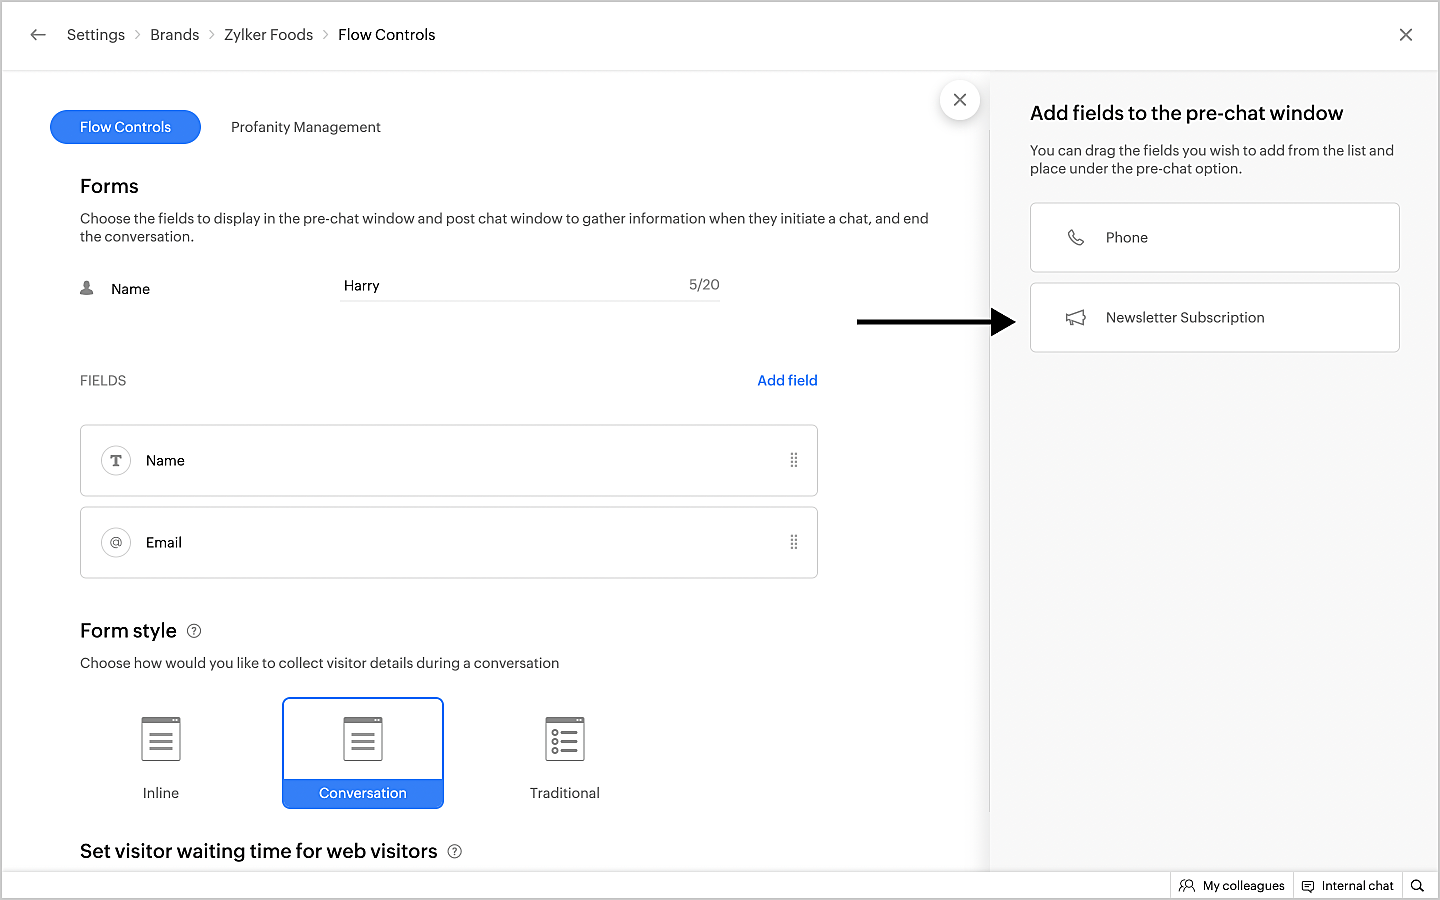Click the Newsletter Subscription megaphone icon

pyautogui.click(x=1076, y=318)
